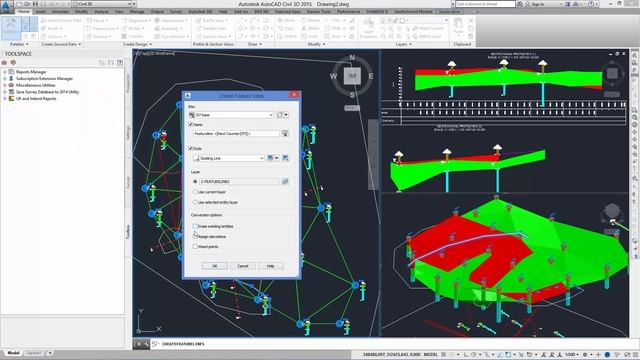Select Miscellaneous Utilities in Toolspace
640x360 pixels.
(x=36, y=85)
